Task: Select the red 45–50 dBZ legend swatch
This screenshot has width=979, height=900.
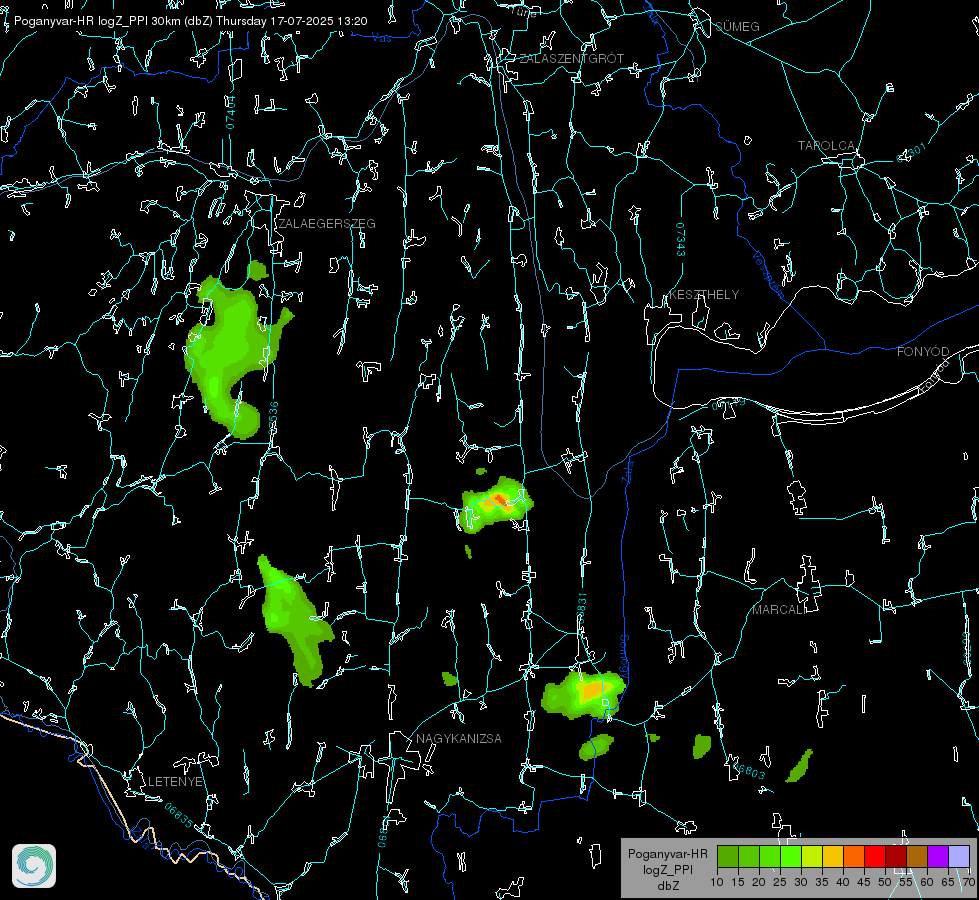Action: coord(875,856)
